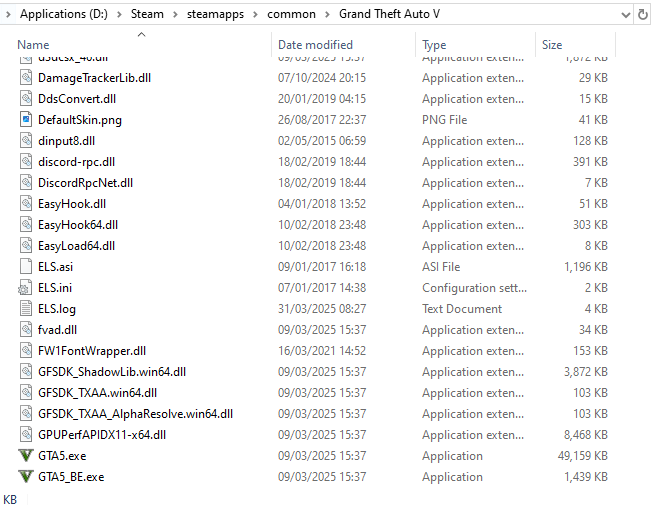Select the EasyHook64.dll file name
Image resolution: width=657 pixels, height=507 pixels.
coord(78,225)
